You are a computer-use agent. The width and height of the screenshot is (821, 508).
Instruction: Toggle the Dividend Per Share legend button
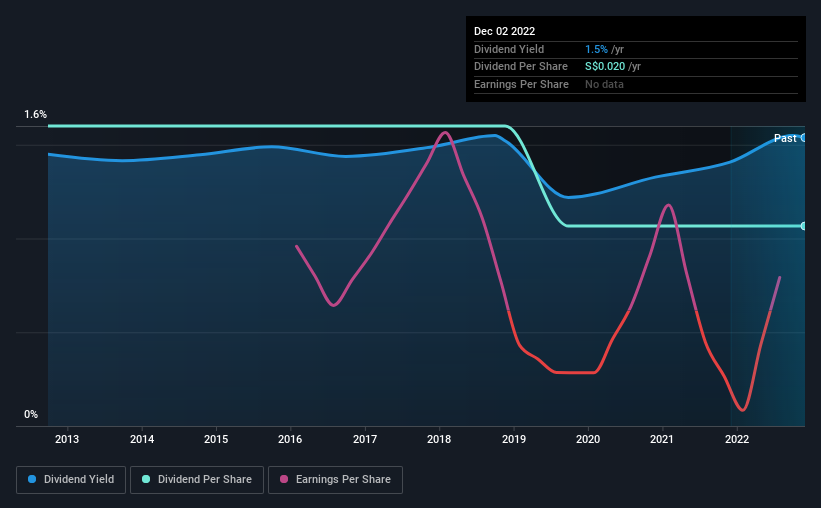tap(197, 480)
